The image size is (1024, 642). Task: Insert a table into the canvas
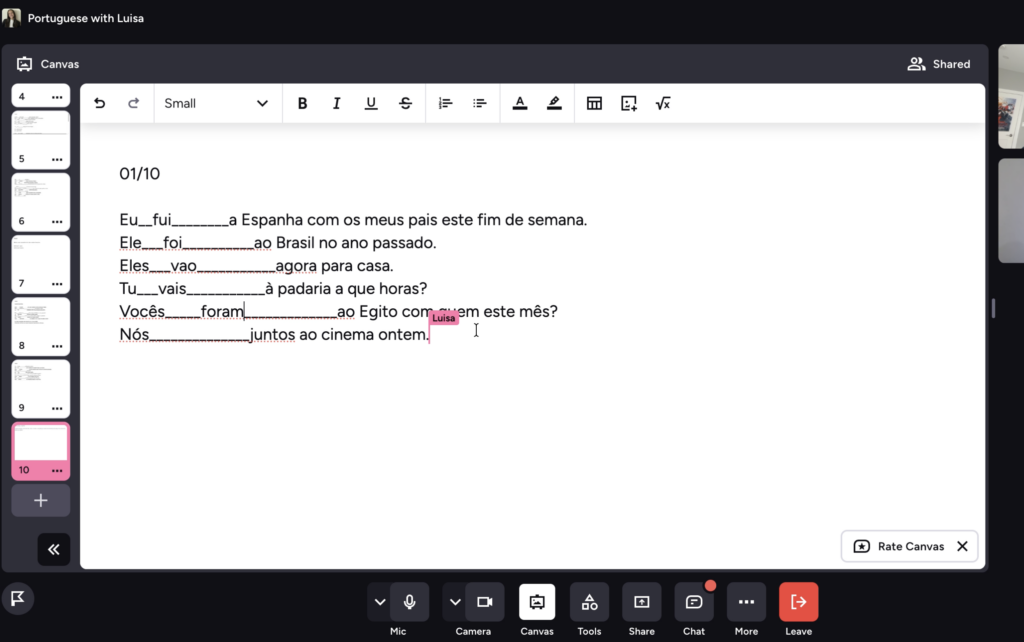coord(594,103)
